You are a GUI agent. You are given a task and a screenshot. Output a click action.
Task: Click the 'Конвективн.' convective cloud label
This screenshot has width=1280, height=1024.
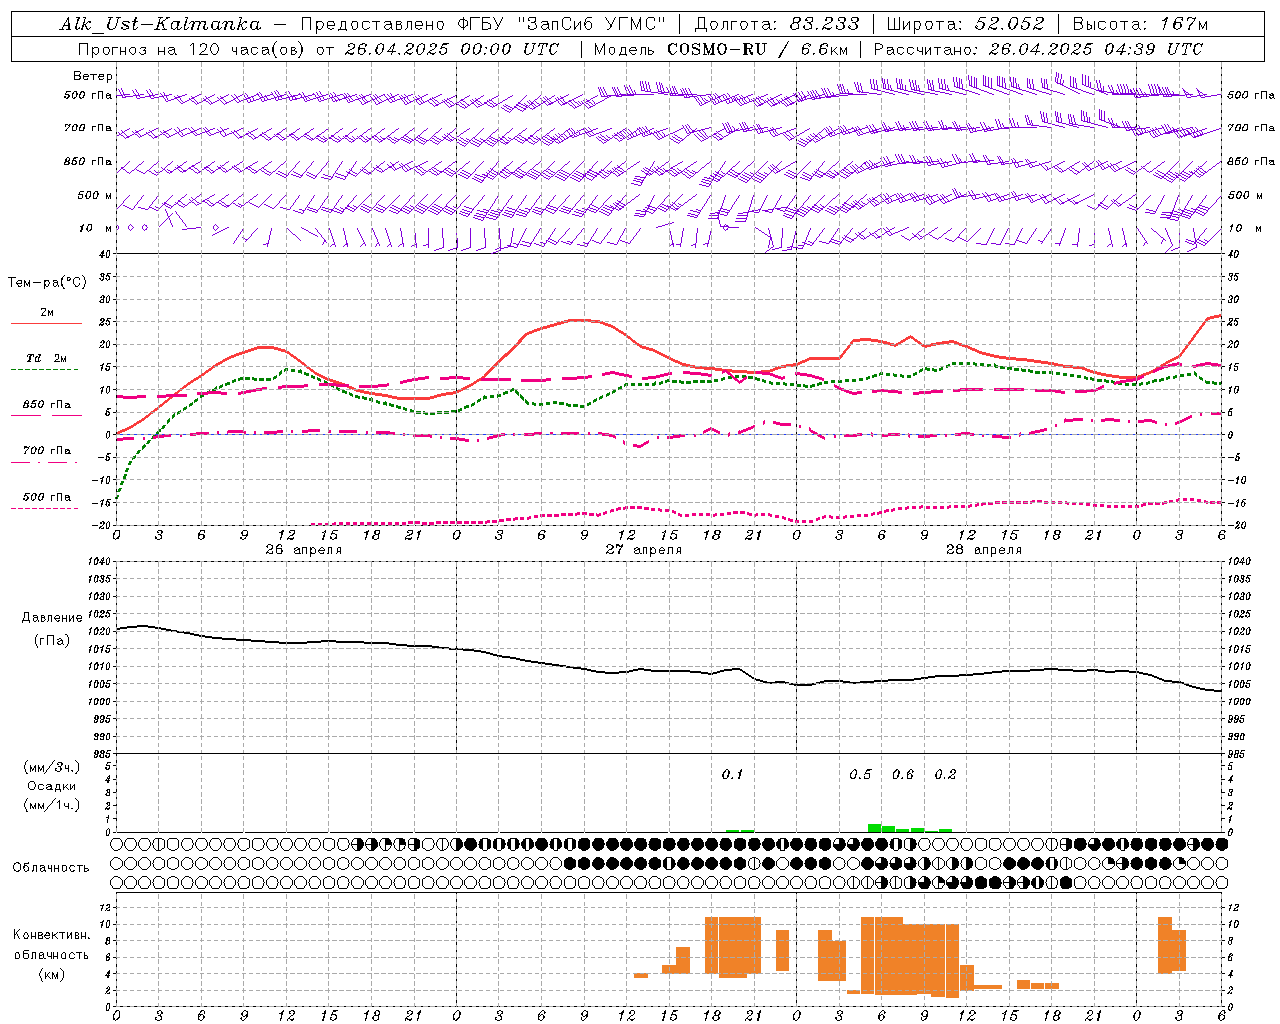point(52,935)
